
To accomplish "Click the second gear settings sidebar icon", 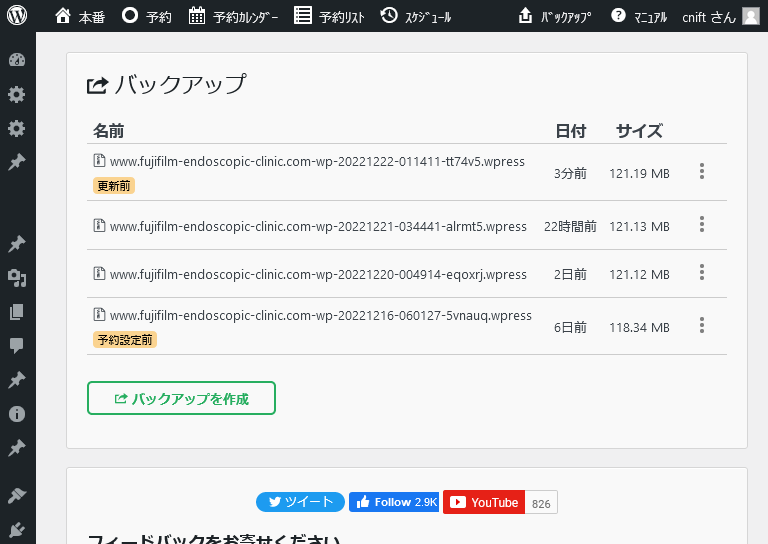I will click(x=17, y=128).
